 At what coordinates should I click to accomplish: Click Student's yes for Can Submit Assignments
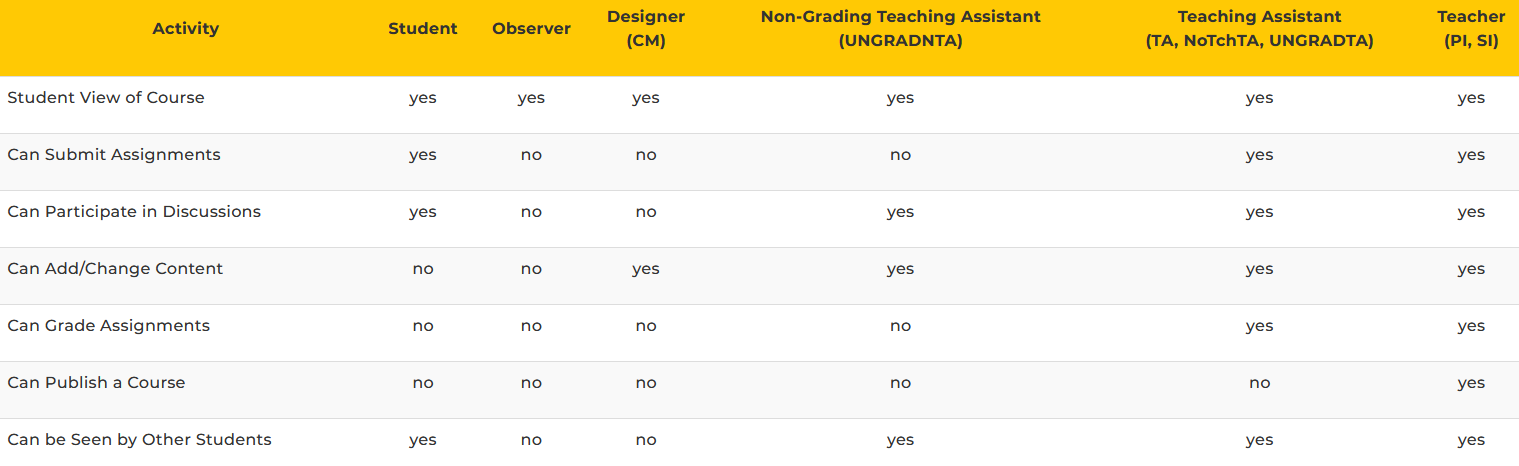coord(423,155)
